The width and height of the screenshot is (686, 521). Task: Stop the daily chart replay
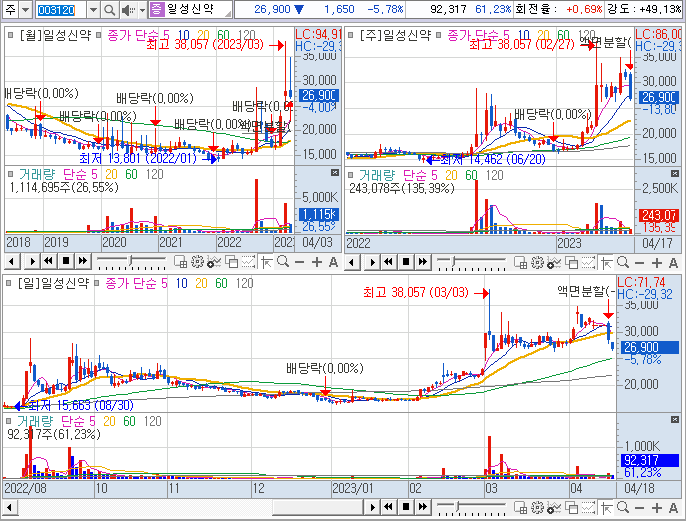point(406,507)
